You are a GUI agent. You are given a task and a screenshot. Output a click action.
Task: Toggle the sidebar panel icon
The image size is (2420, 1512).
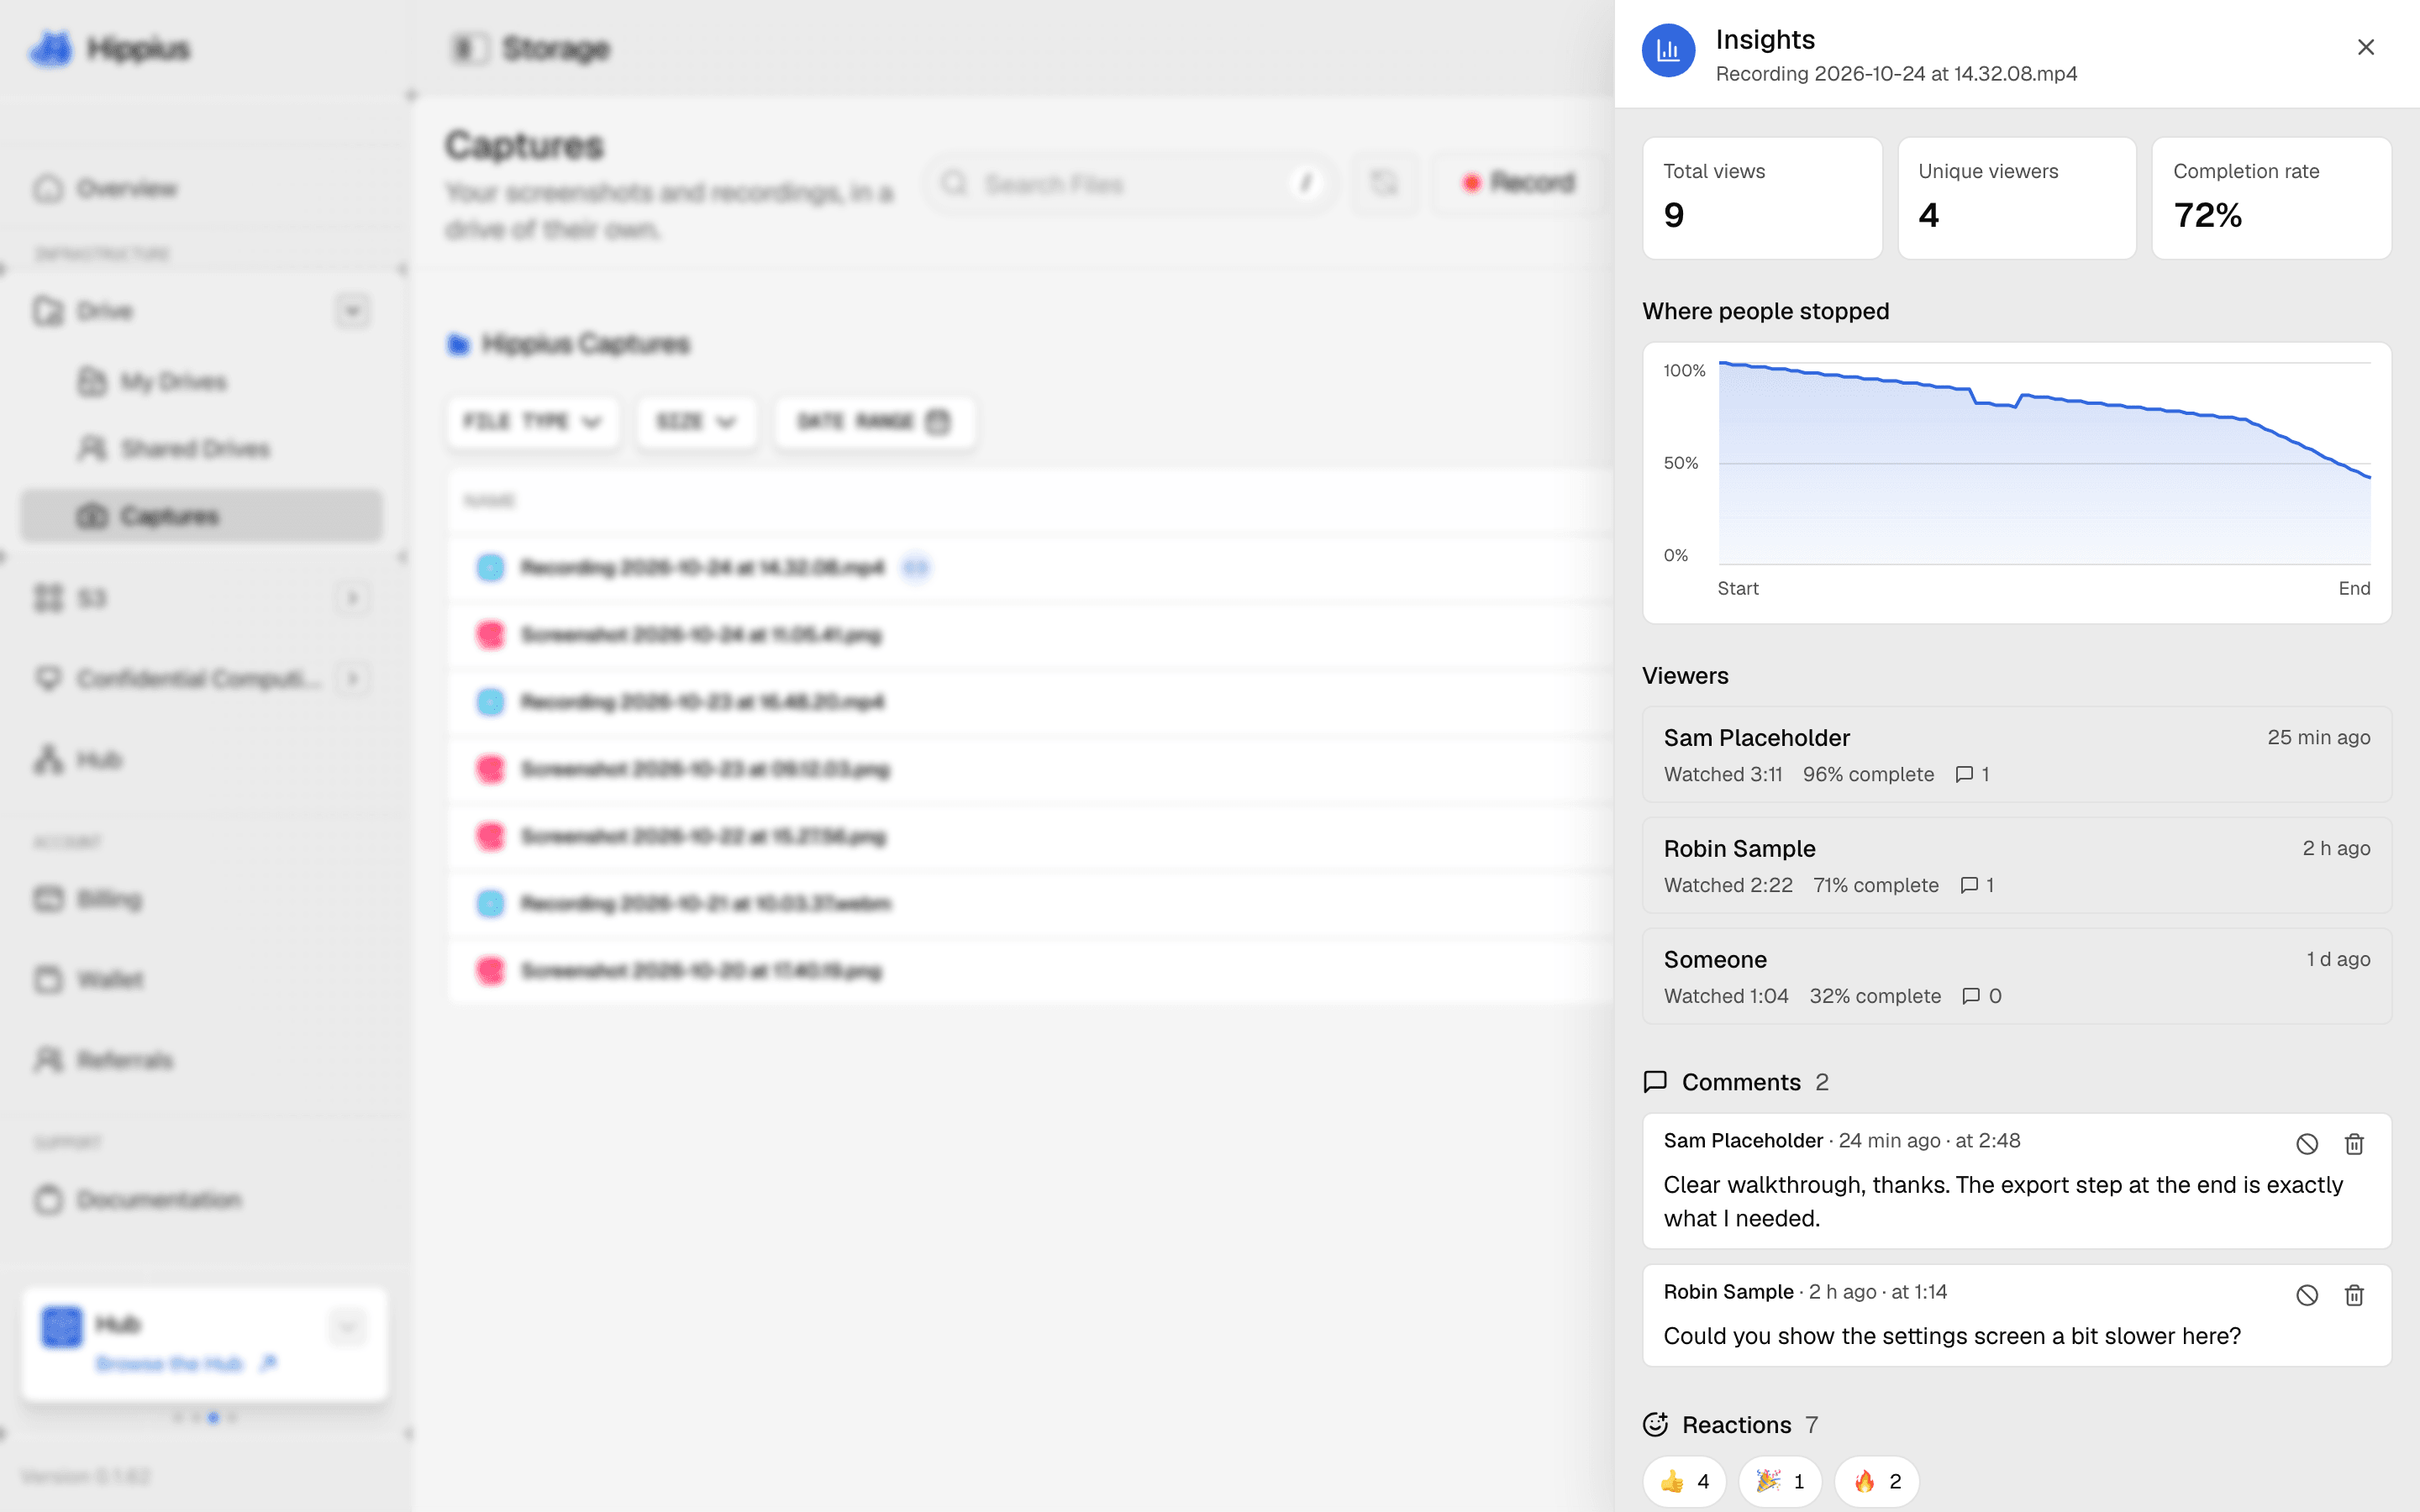coord(469,48)
